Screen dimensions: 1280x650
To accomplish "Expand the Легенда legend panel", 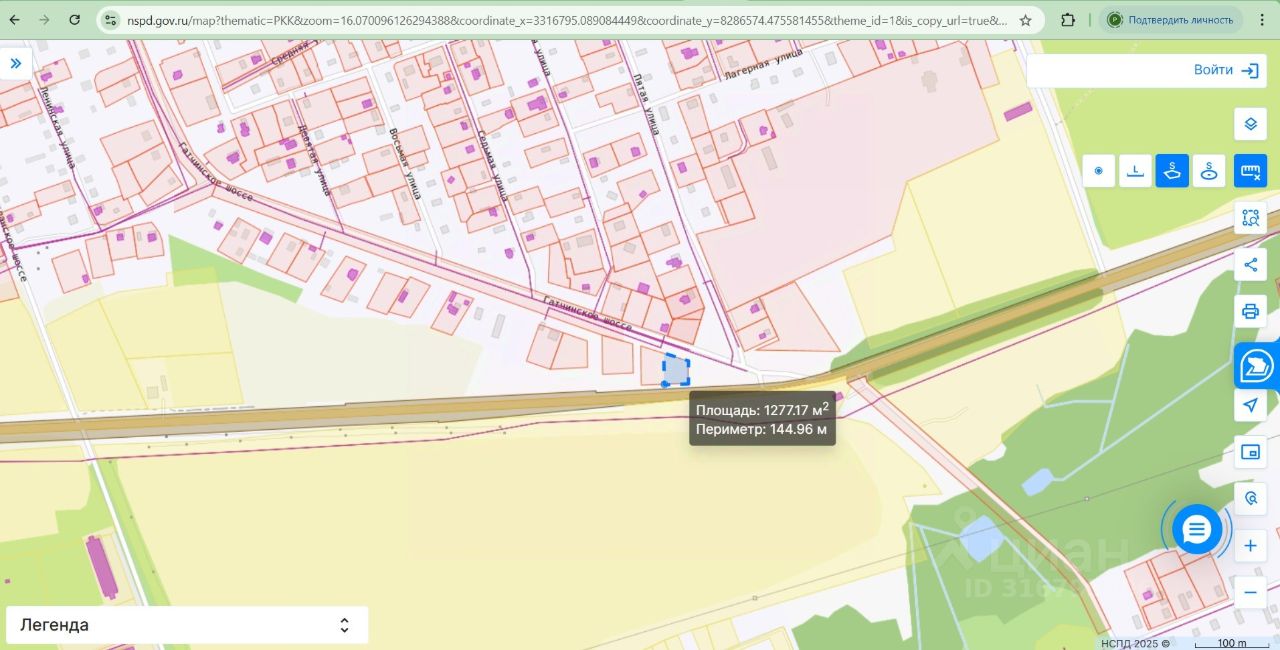I will [187, 625].
